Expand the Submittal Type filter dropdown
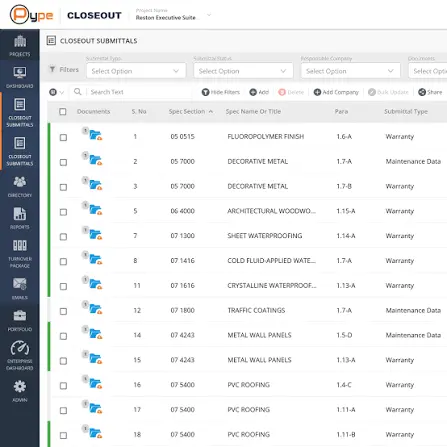447x447 pixels. click(136, 71)
